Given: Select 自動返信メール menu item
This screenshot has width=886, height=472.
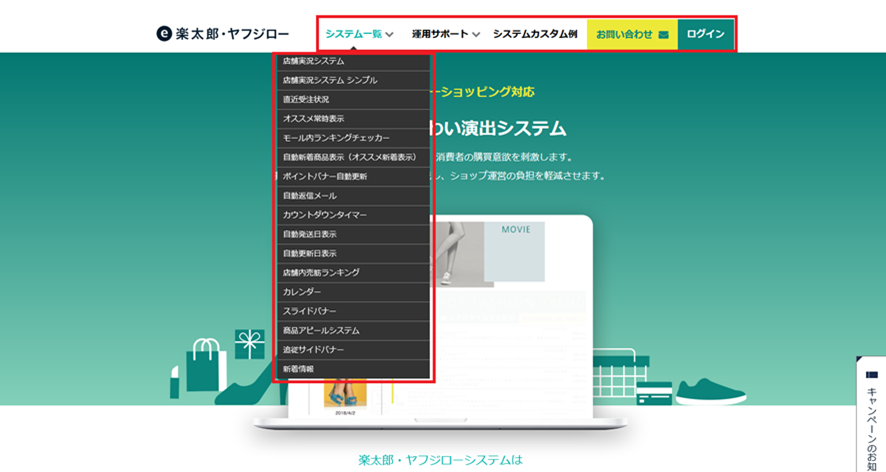Looking at the screenshot, I should click(x=353, y=196).
